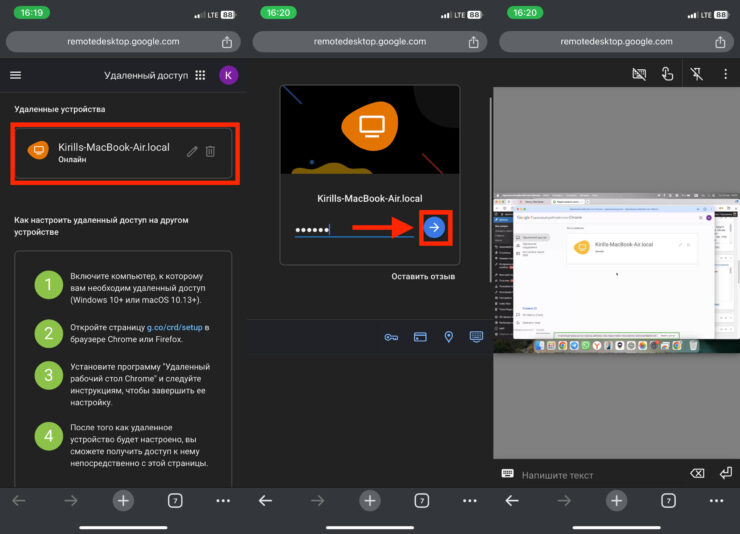Open browser more menu on PIN entry screen
This screenshot has height=534, width=740.
click(470, 501)
